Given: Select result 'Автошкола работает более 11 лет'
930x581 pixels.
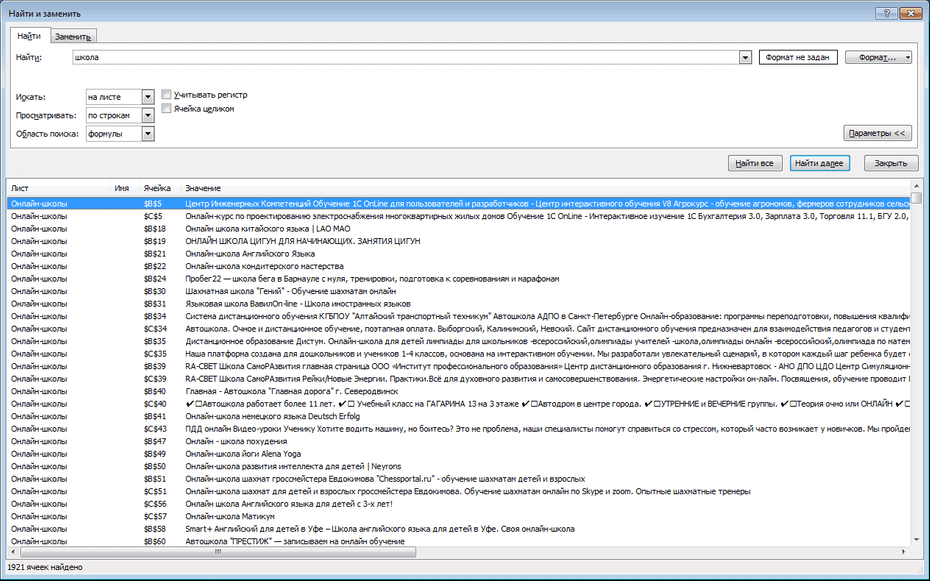Looking at the screenshot, I should click(x=458, y=404).
